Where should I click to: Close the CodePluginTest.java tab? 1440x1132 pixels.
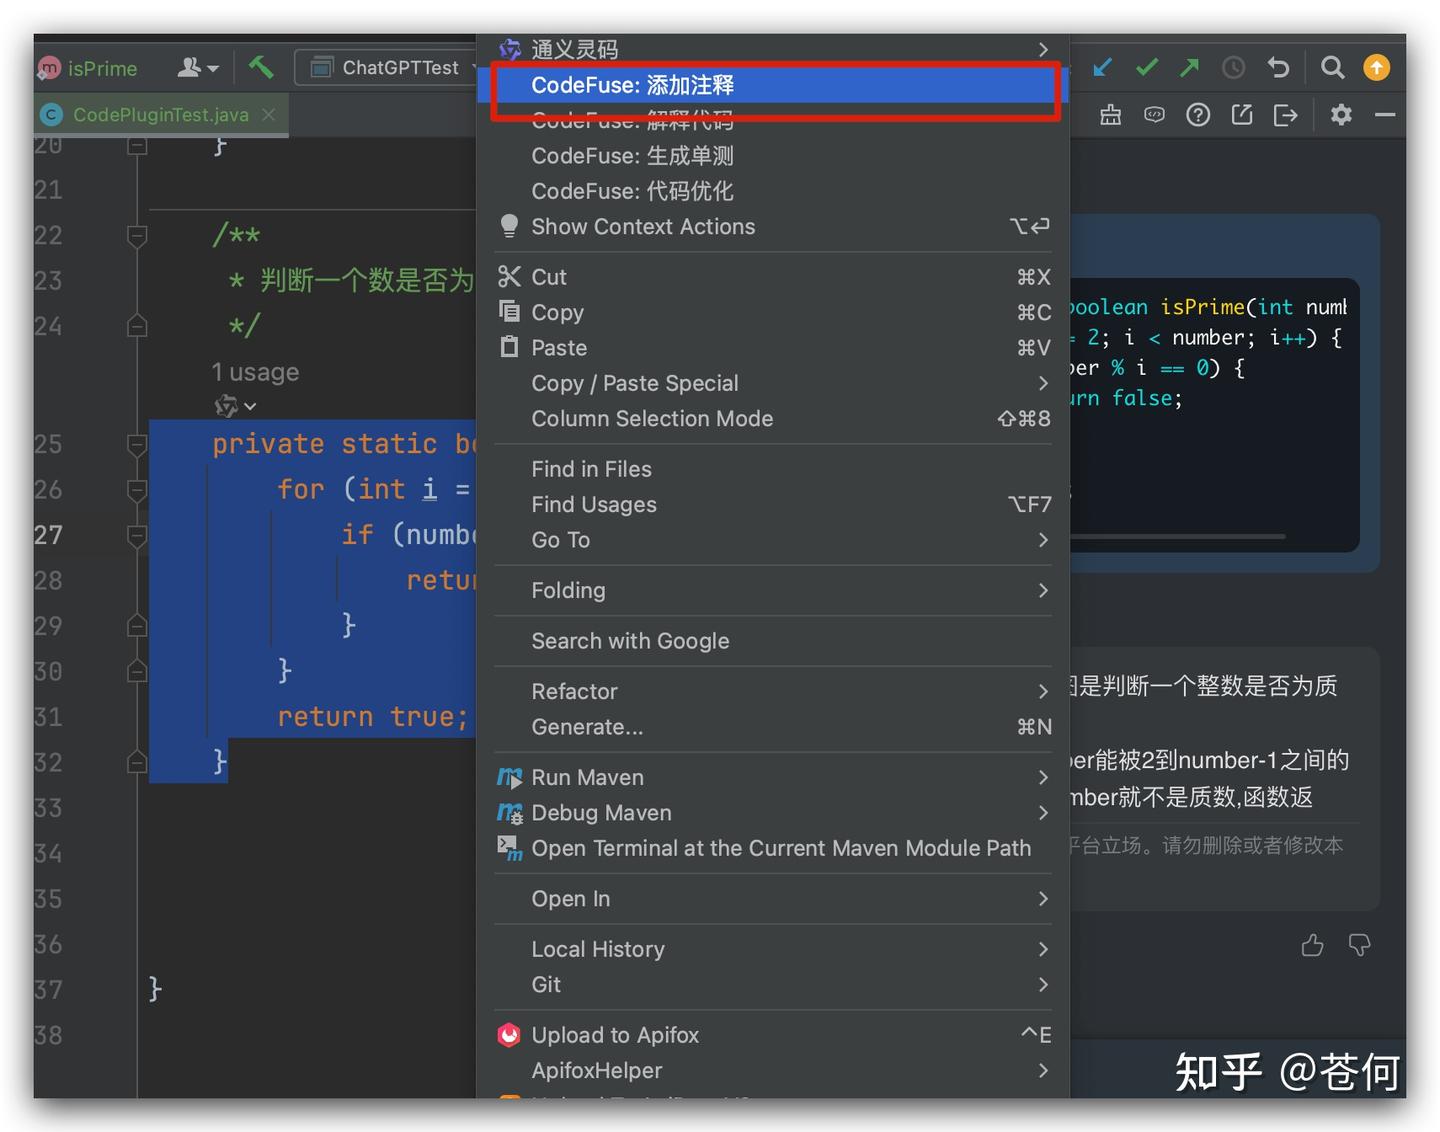click(269, 115)
